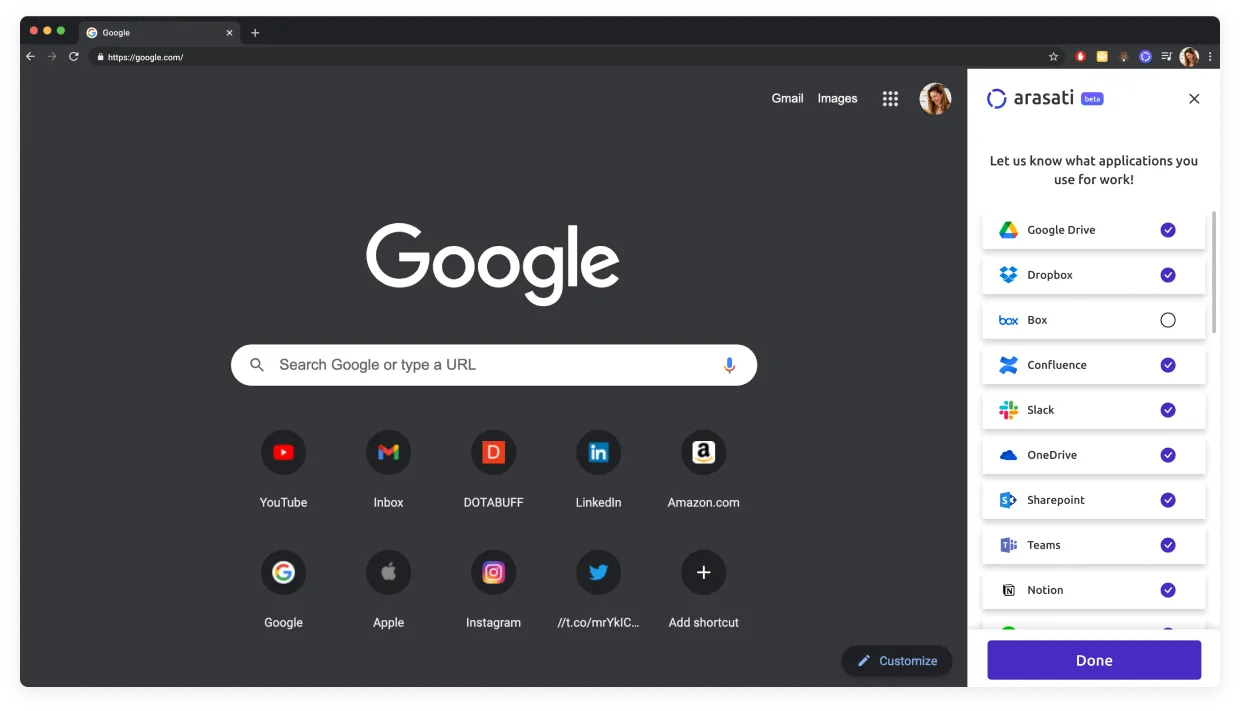Click the Confluence logo icon
The image size is (1240, 711).
click(x=1008, y=365)
